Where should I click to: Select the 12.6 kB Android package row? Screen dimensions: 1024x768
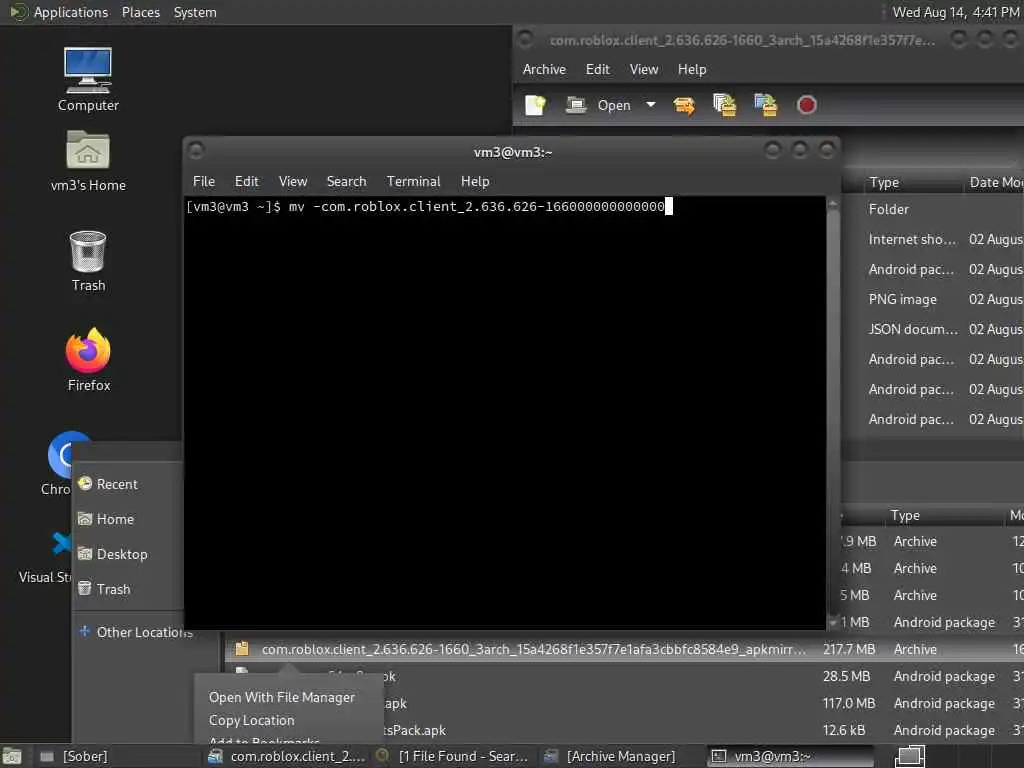click(624, 730)
